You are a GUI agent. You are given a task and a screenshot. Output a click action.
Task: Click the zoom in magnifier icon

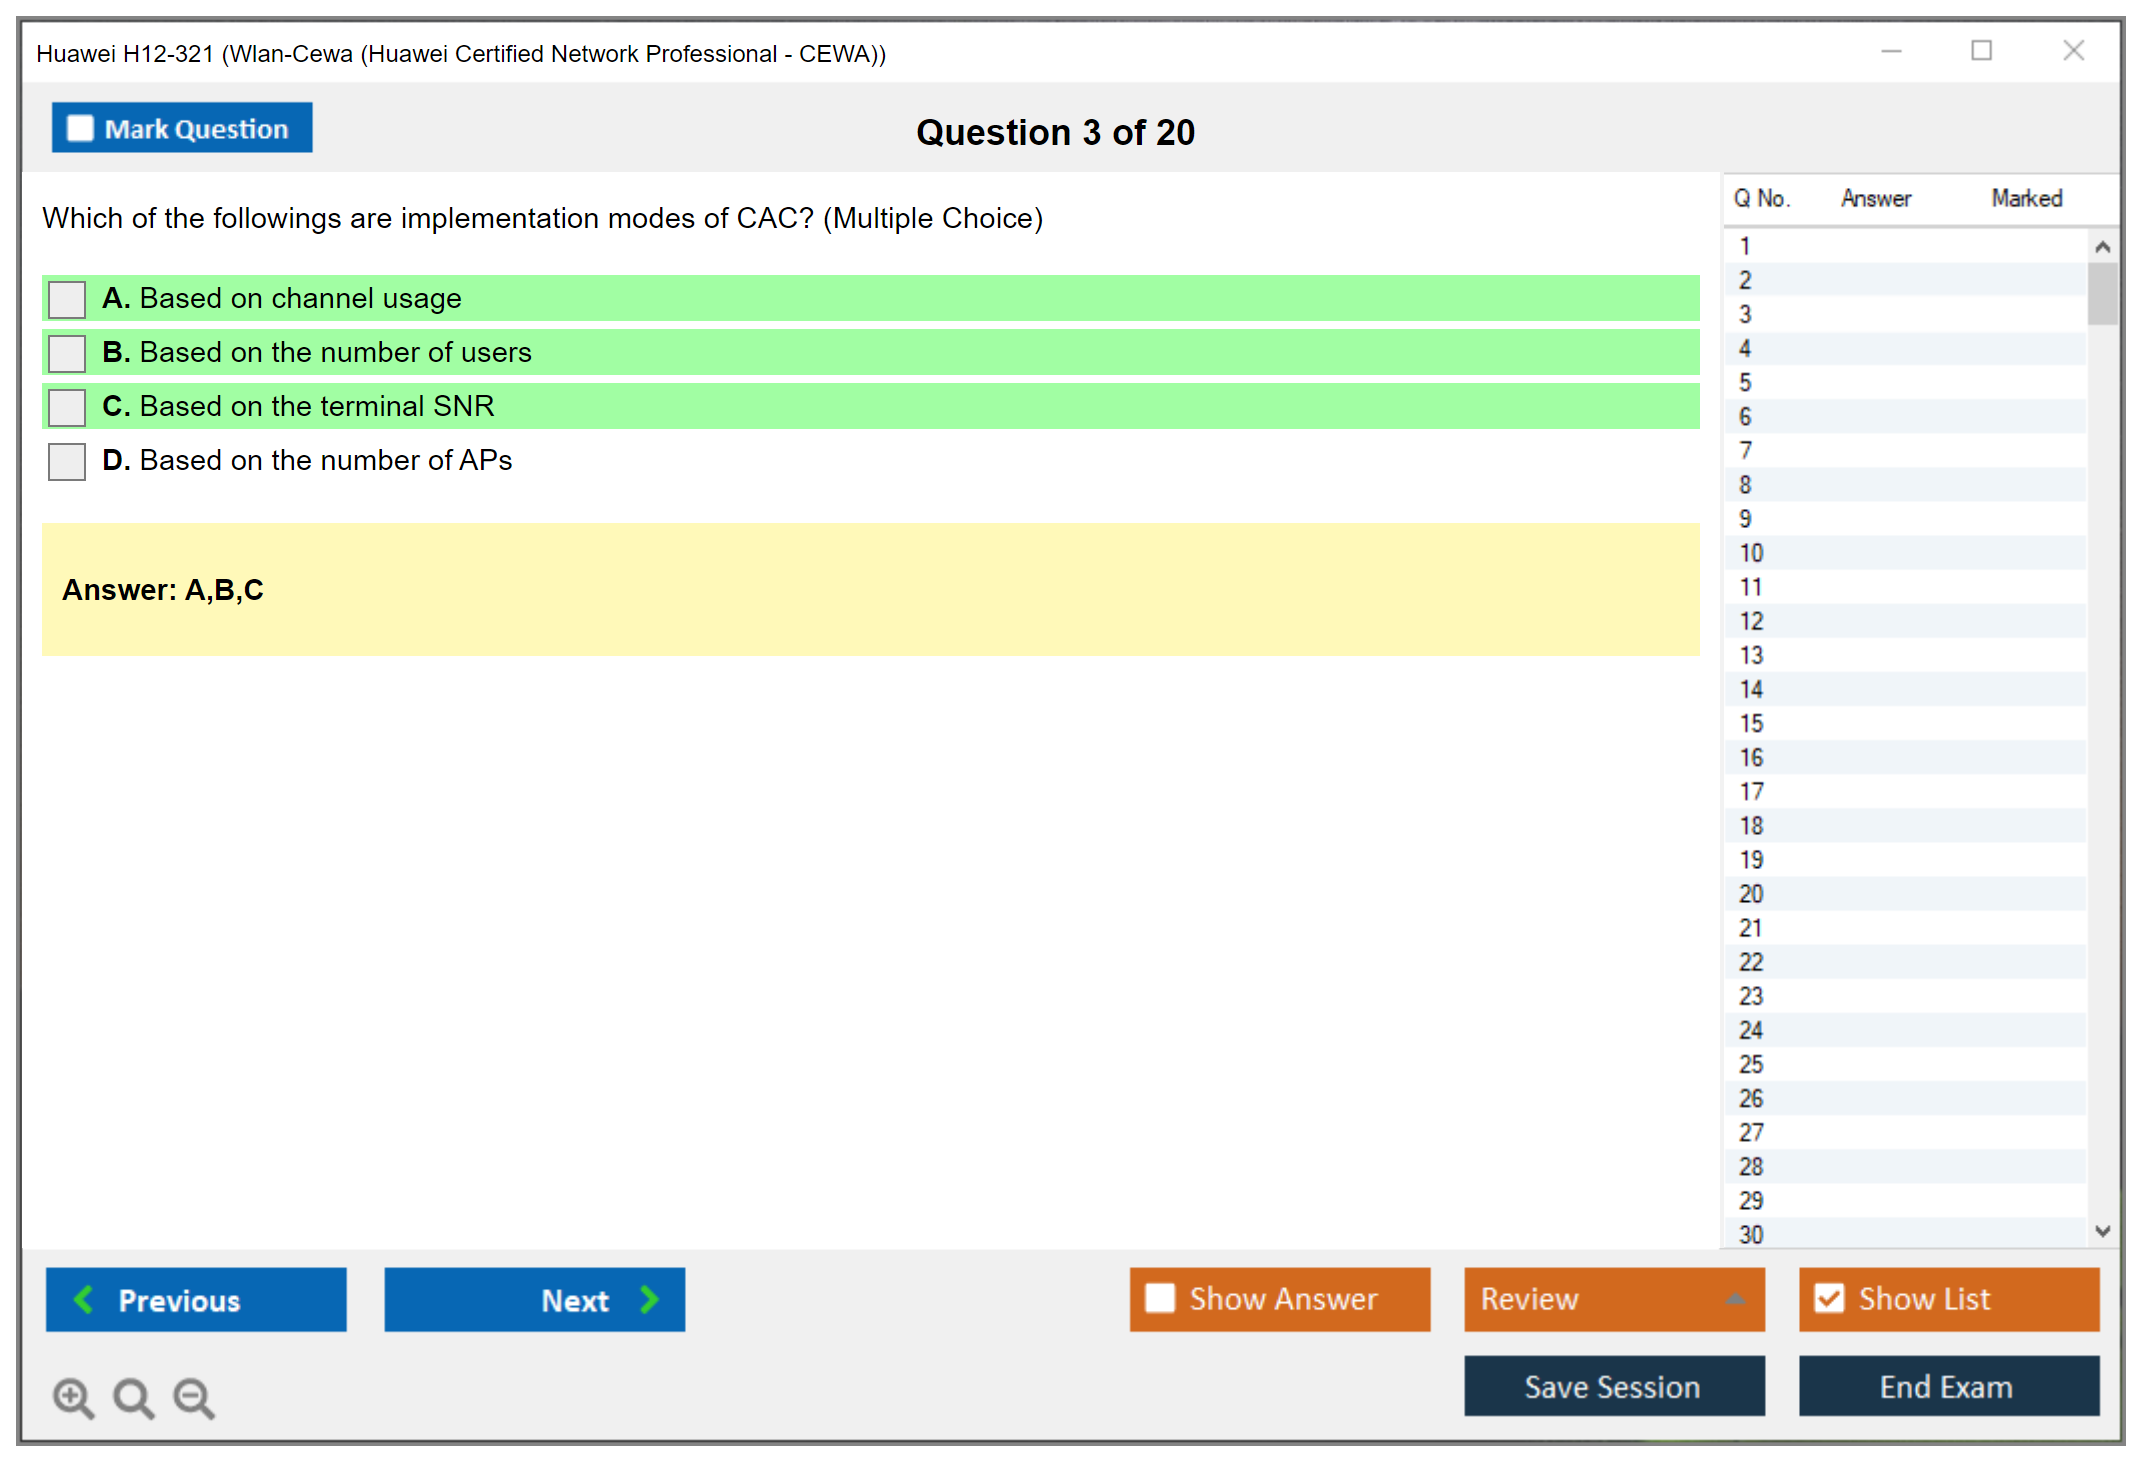pos(73,1397)
